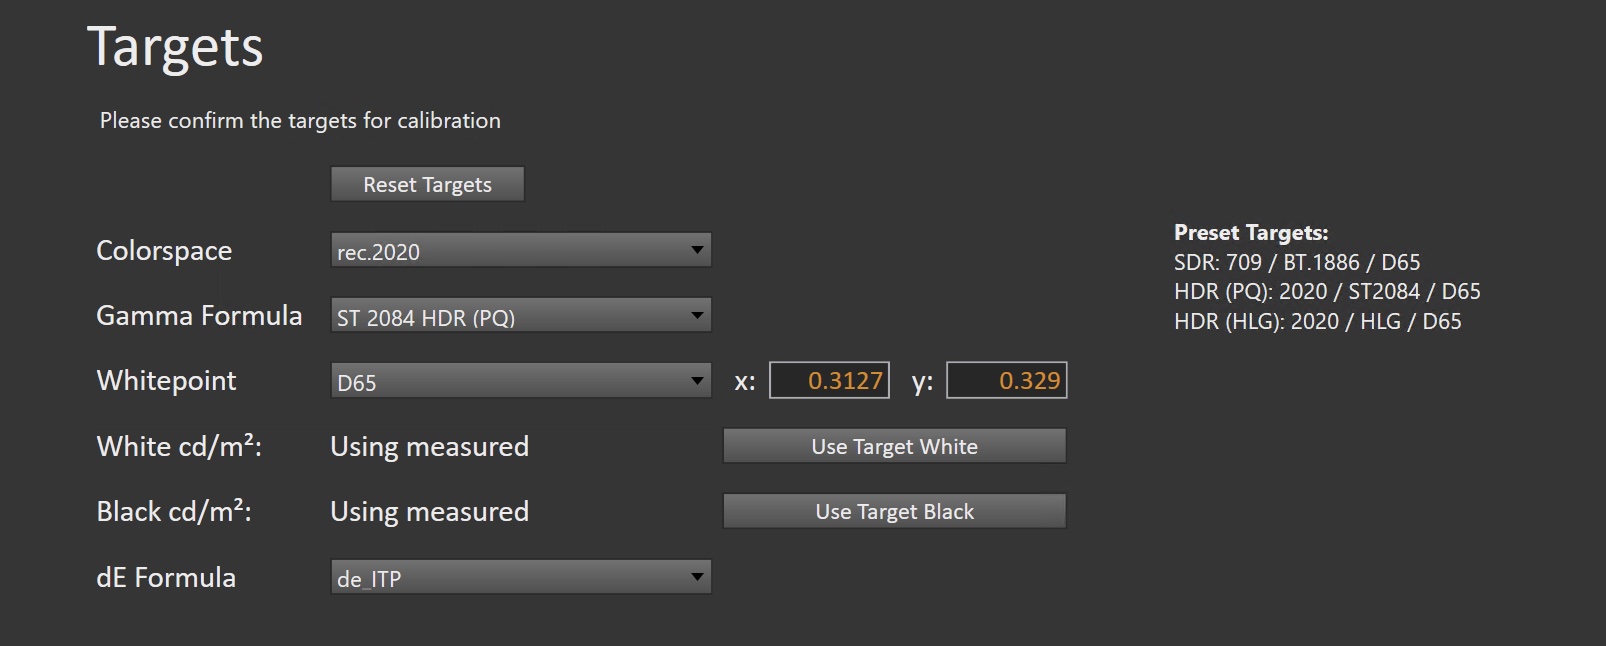Open the Colorspace dropdown showing rec.2020
This screenshot has width=1606, height=646.
pyautogui.click(x=521, y=250)
